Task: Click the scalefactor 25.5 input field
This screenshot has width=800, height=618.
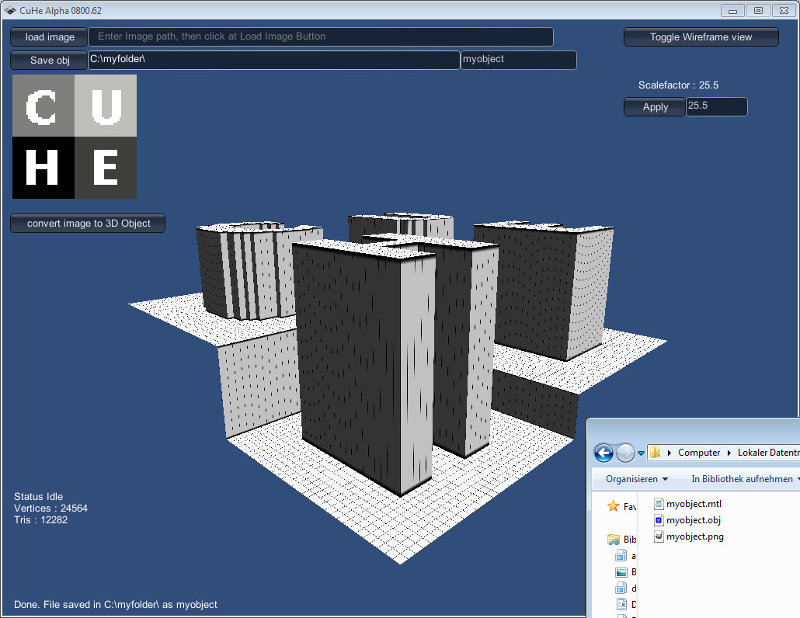Action: pos(716,107)
